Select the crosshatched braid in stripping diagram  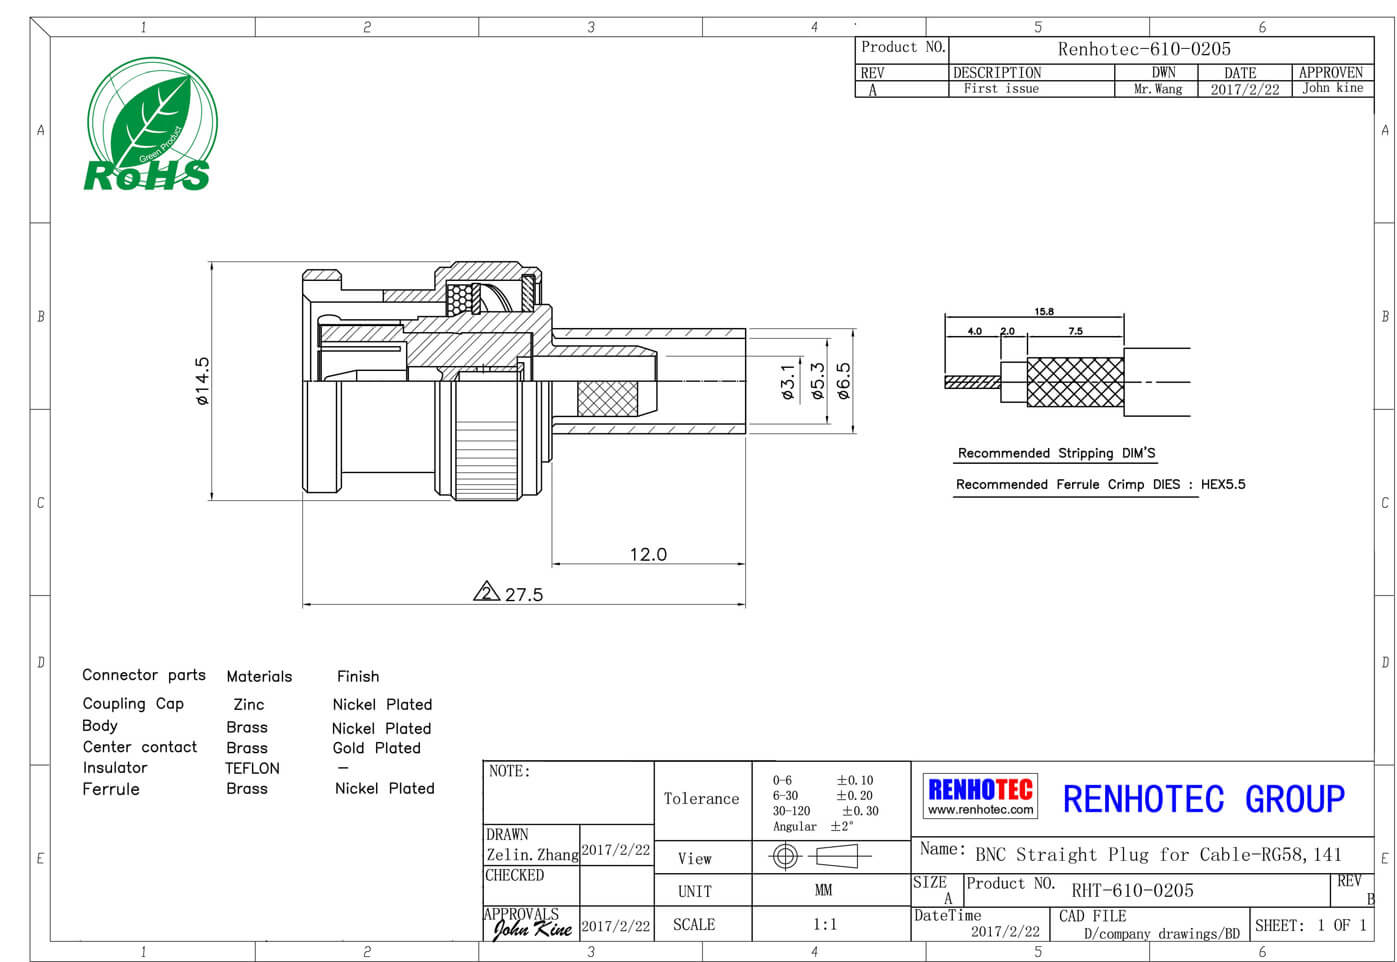[x=1075, y=382]
